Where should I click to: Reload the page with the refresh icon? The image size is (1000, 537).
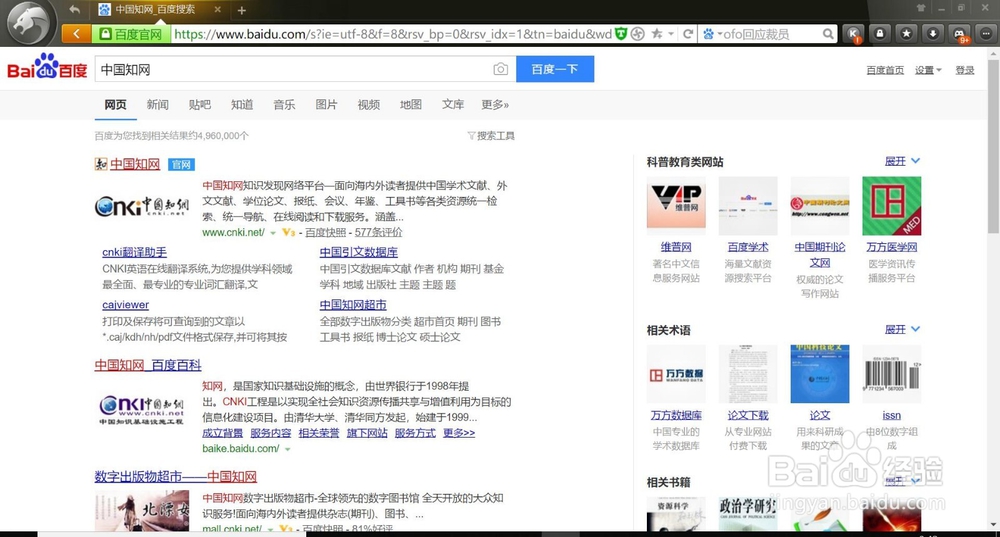[688, 34]
